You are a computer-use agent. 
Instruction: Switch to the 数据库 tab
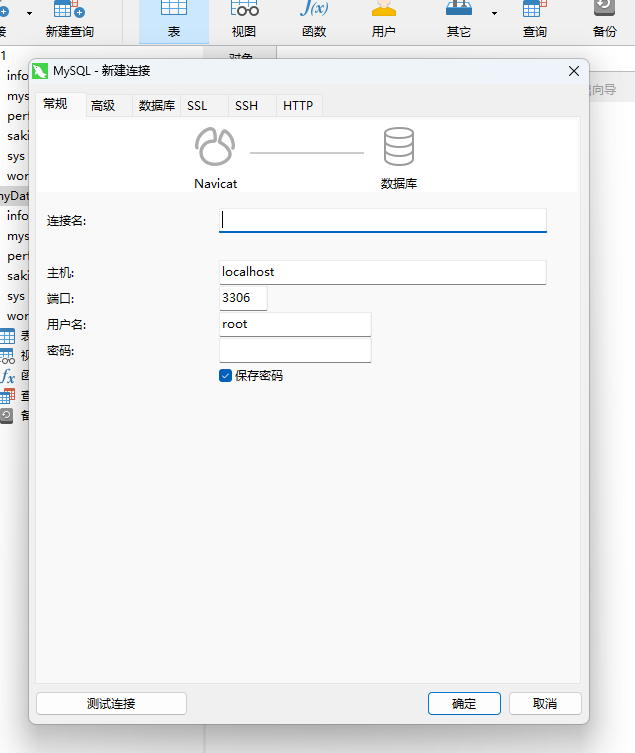(x=157, y=106)
